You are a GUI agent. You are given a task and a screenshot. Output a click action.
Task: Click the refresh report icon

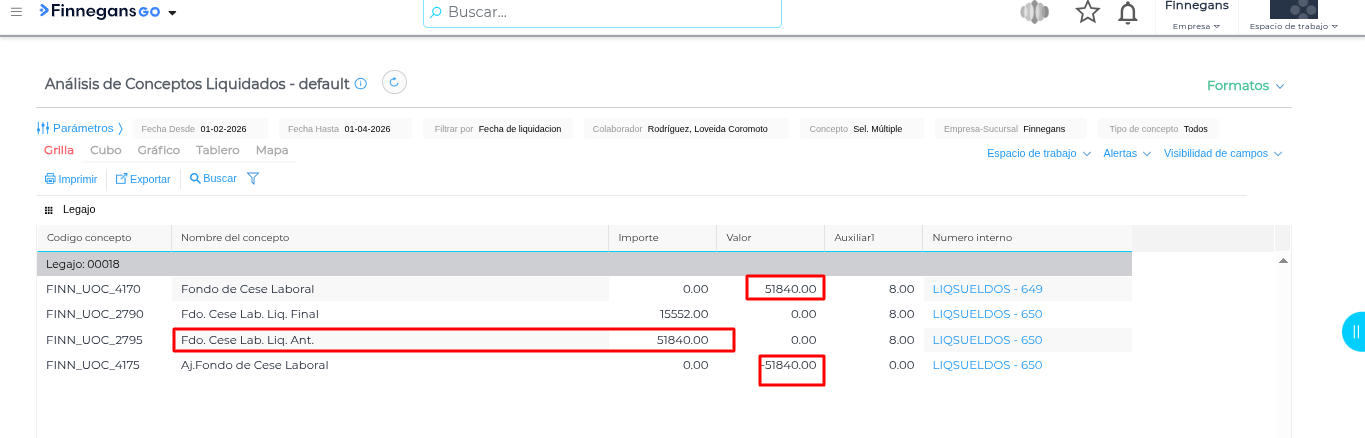coord(394,83)
